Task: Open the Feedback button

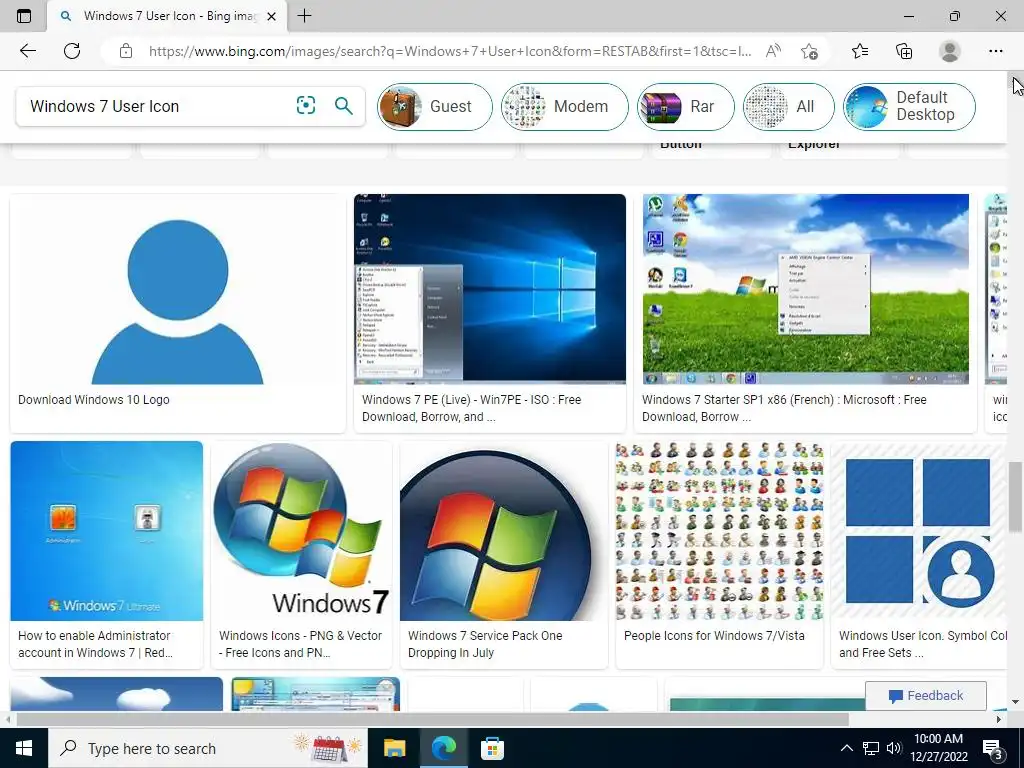Action: 925,696
